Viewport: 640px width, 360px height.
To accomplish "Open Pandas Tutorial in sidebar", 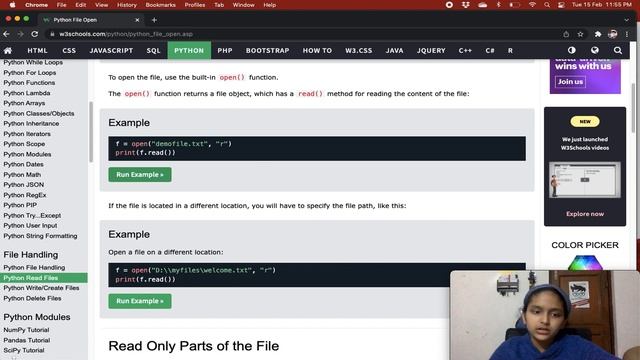I will point(27,340).
